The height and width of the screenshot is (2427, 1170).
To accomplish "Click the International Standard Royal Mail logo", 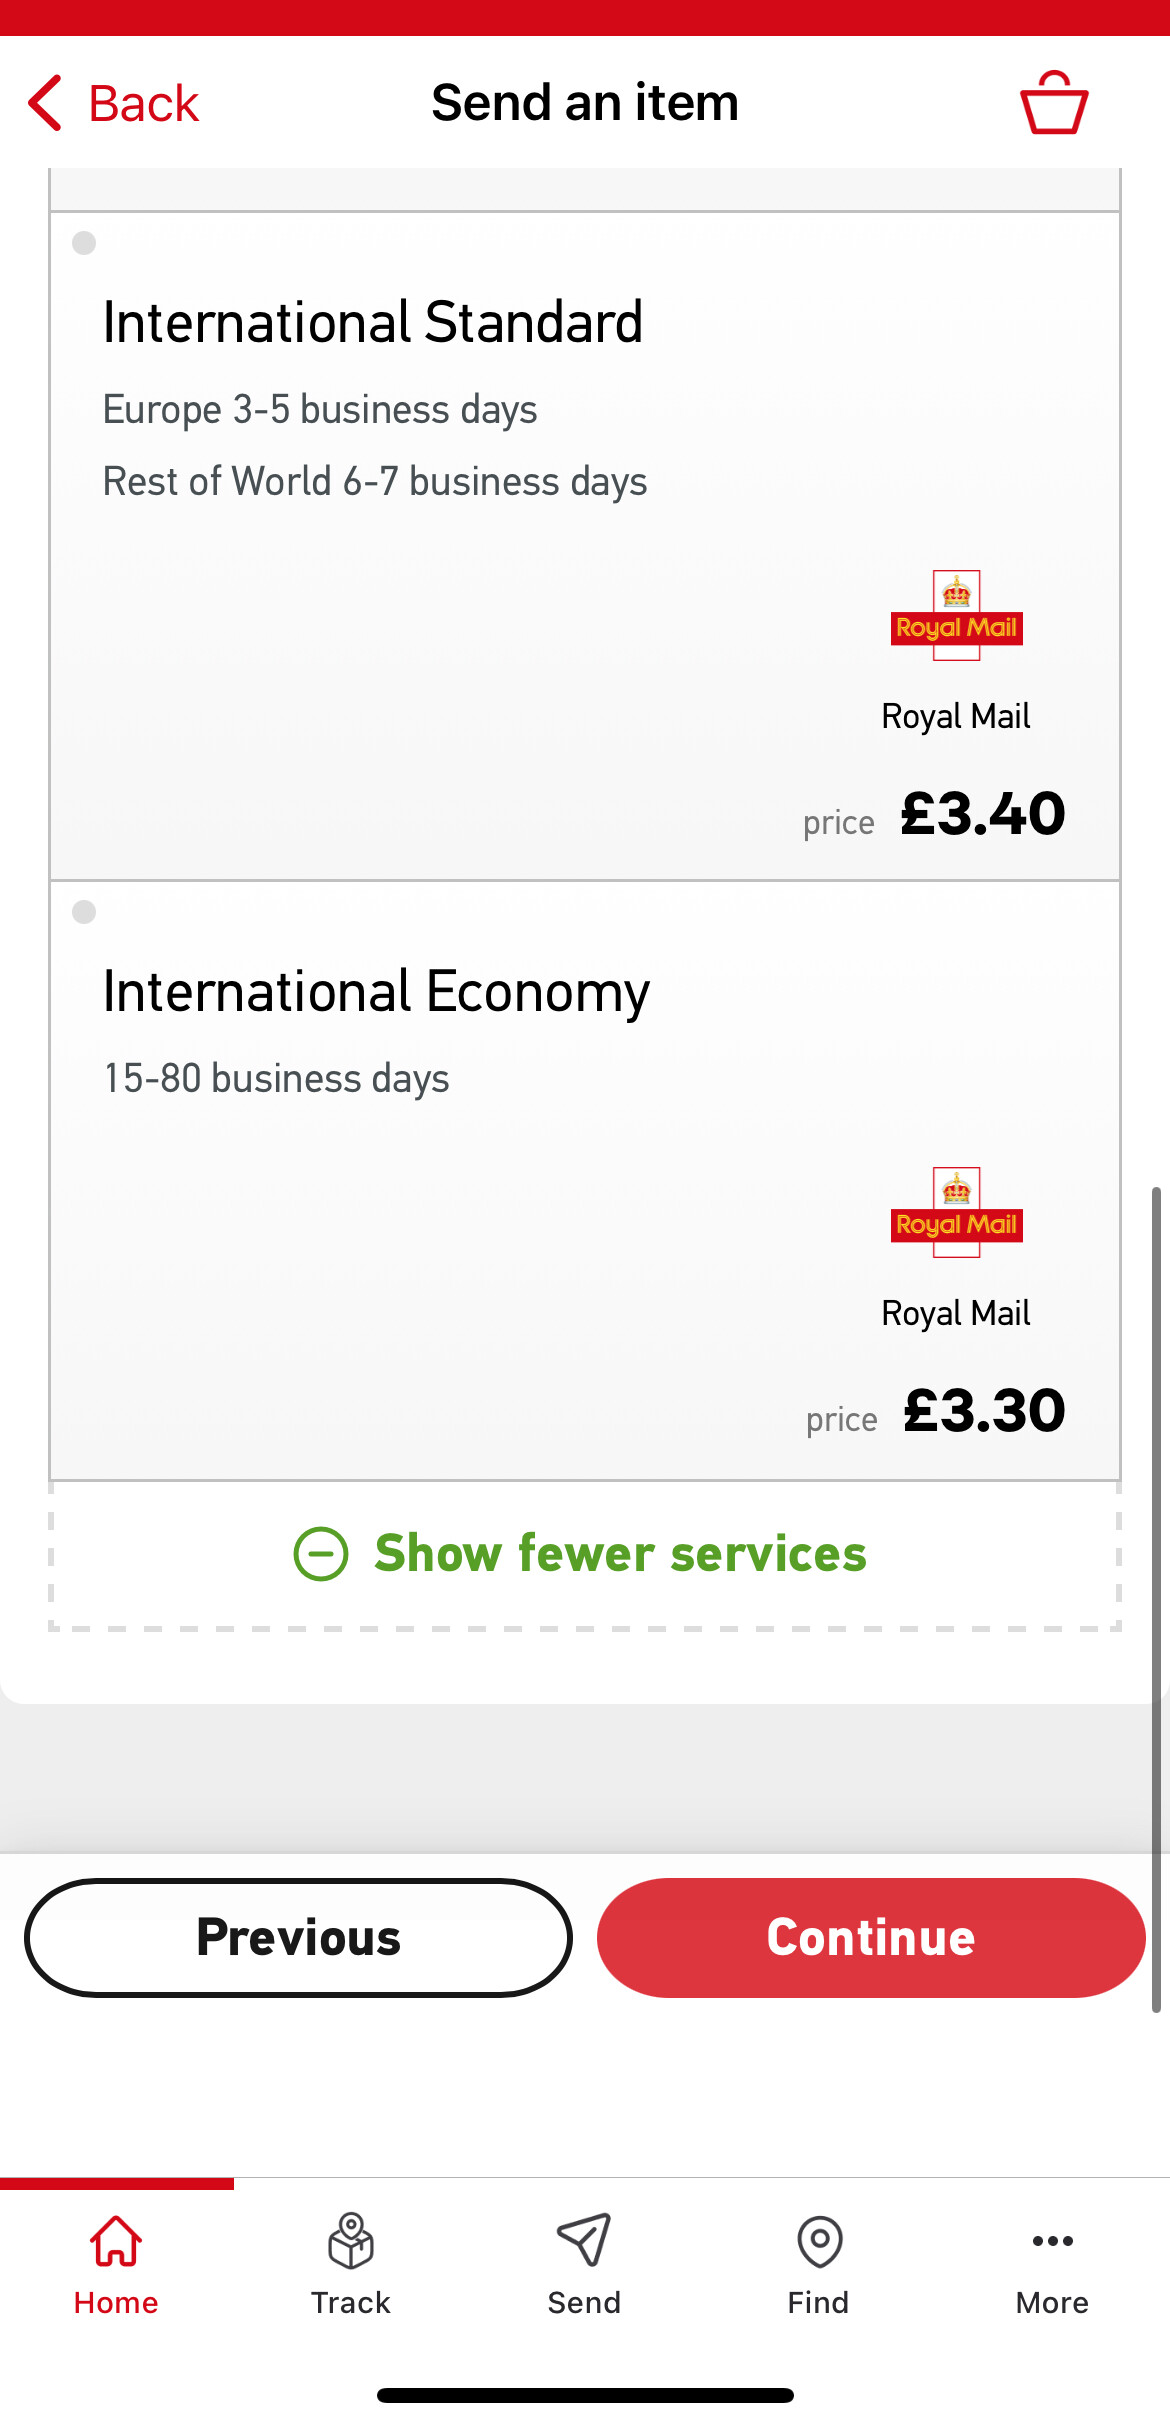I will [x=956, y=616].
